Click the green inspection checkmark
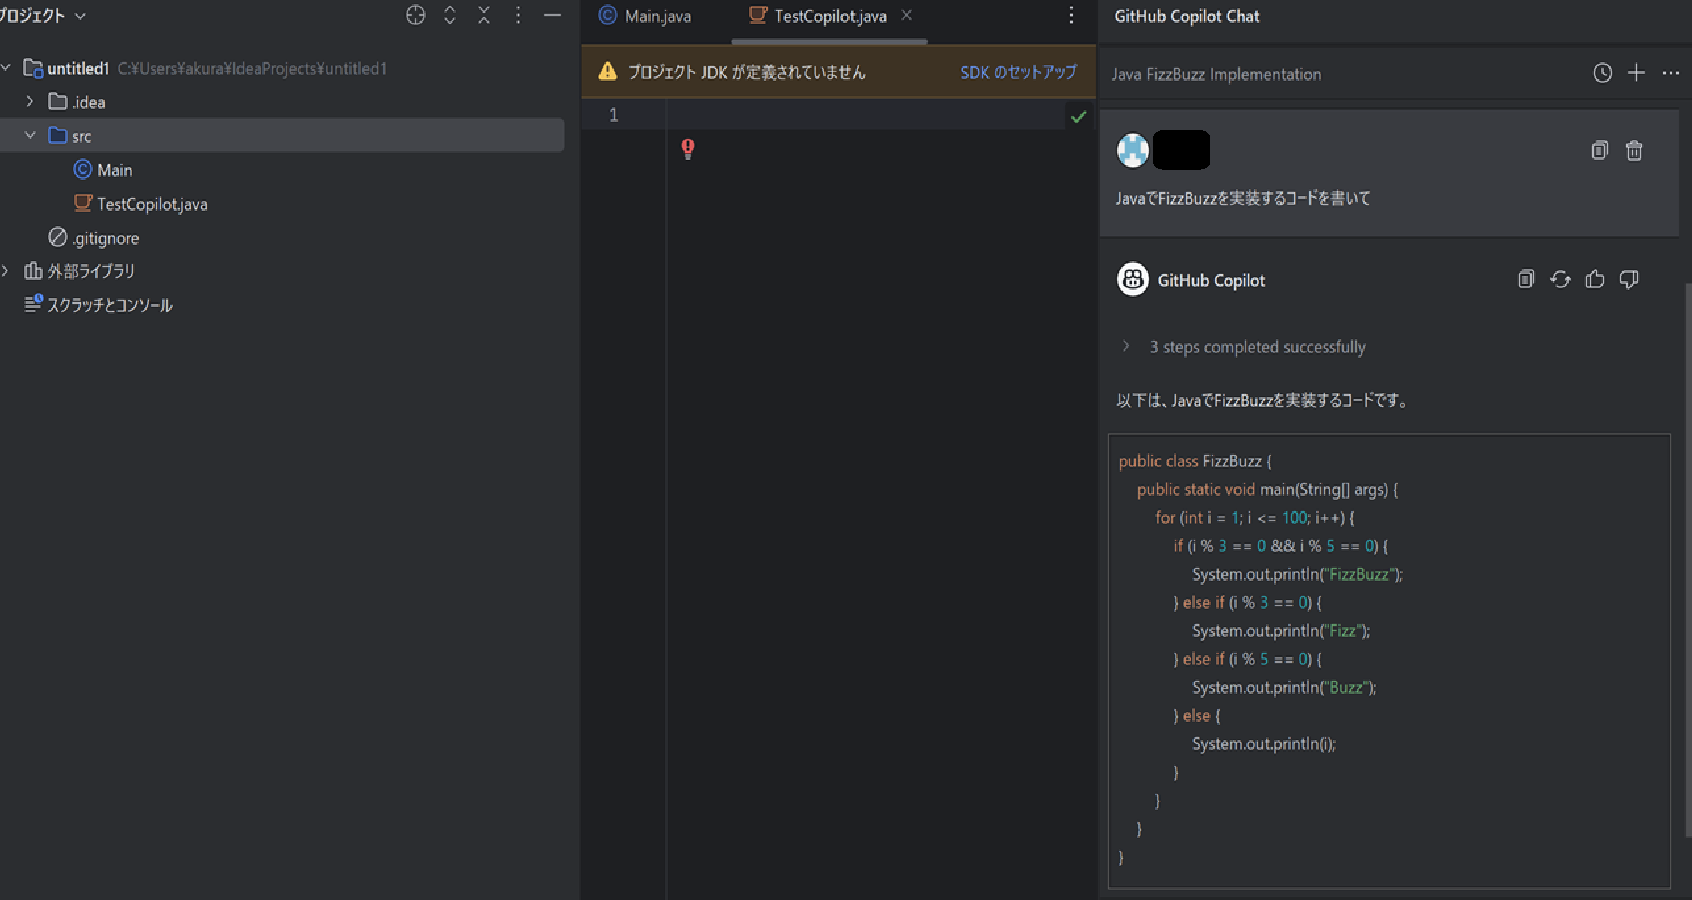 pyautogui.click(x=1078, y=117)
